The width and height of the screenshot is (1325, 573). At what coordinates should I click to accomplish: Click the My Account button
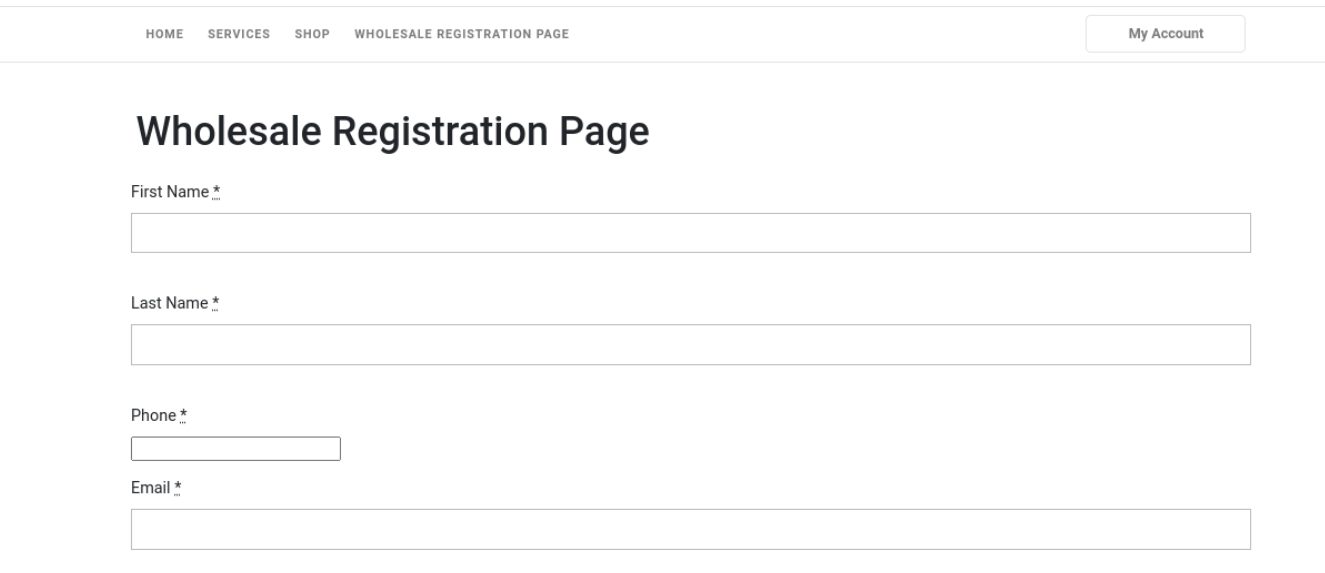(x=1165, y=34)
